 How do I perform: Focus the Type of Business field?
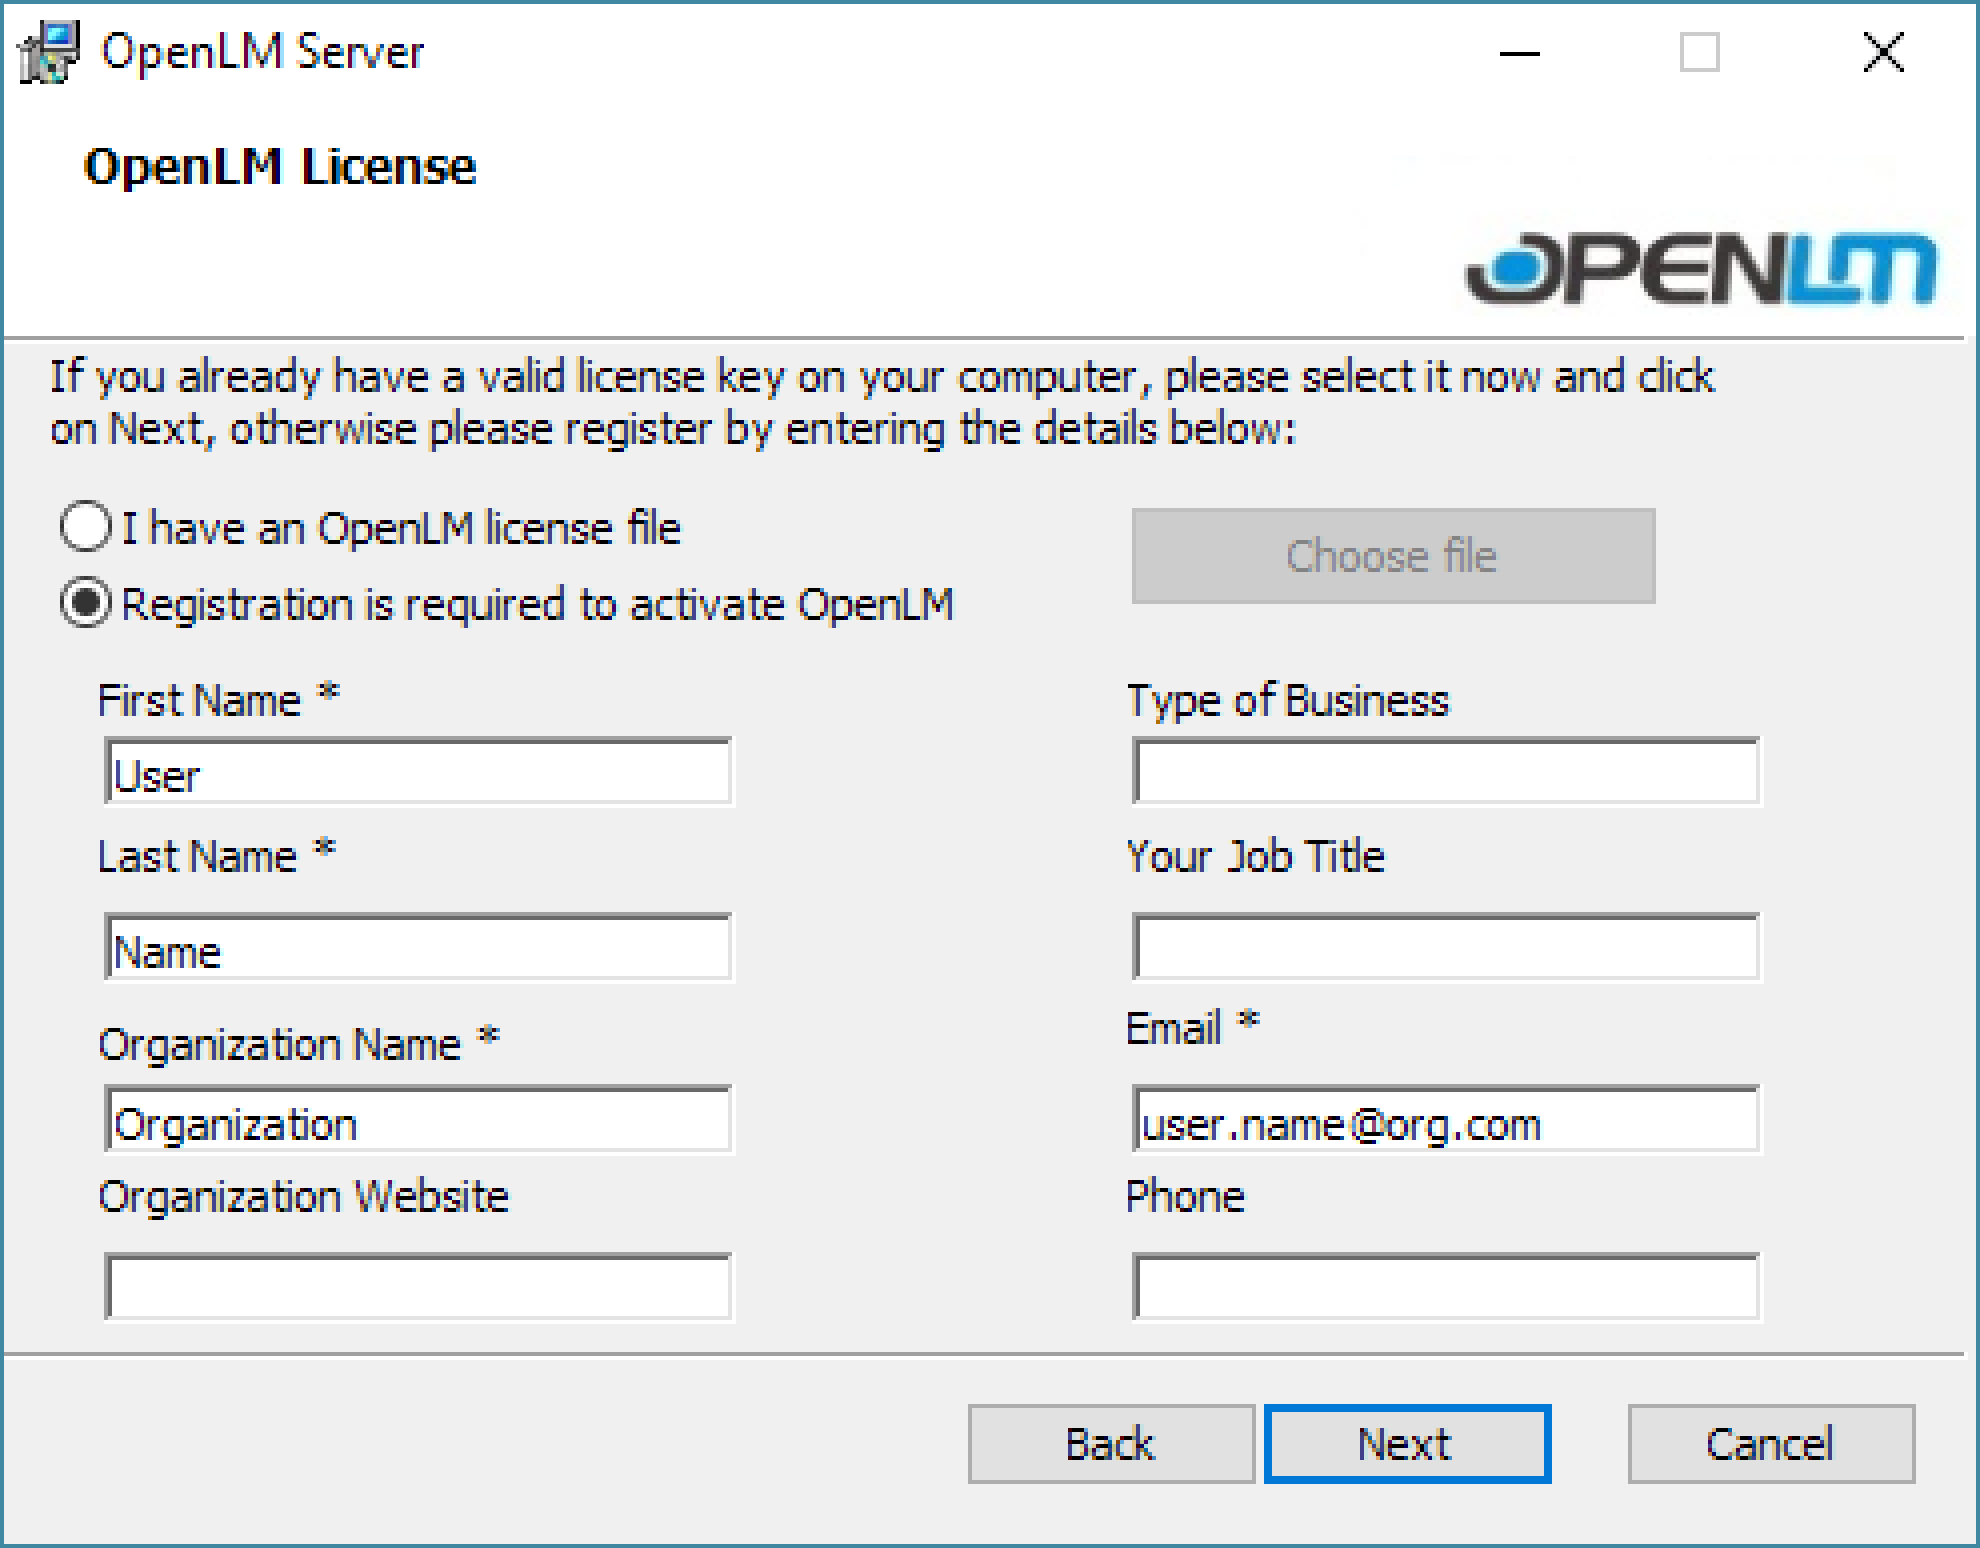coord(1445,772)
